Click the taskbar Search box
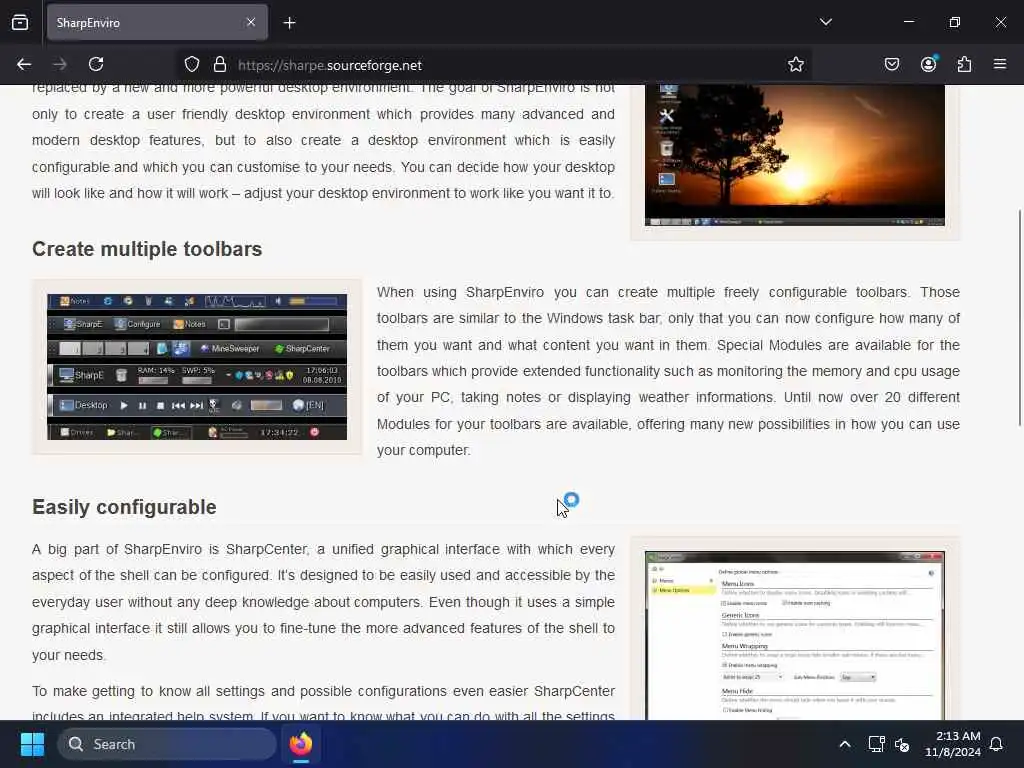The image size is (1024, 768). (167, 744)
